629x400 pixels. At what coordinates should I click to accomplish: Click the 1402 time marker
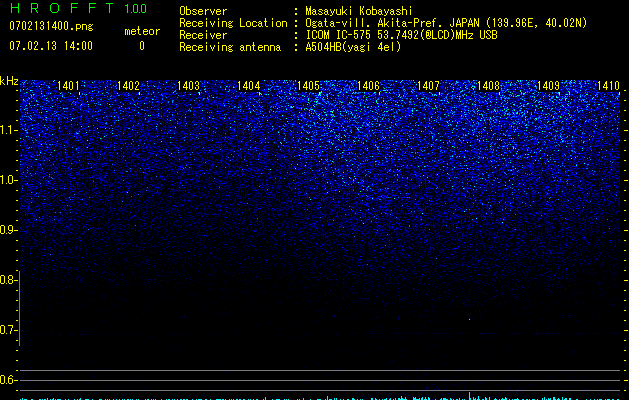coord(128,86)
